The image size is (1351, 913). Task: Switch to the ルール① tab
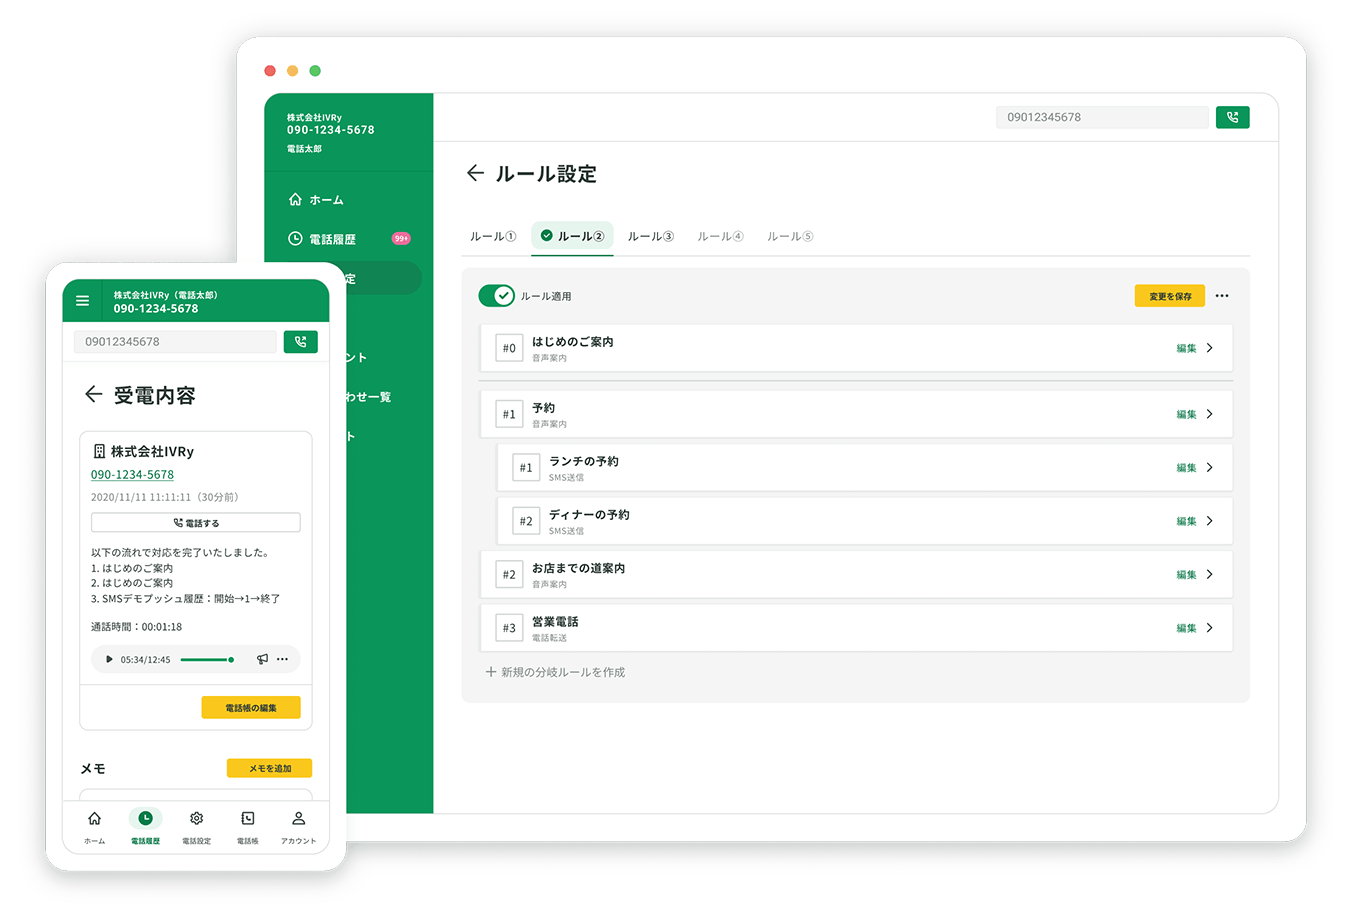coord(493,237)
